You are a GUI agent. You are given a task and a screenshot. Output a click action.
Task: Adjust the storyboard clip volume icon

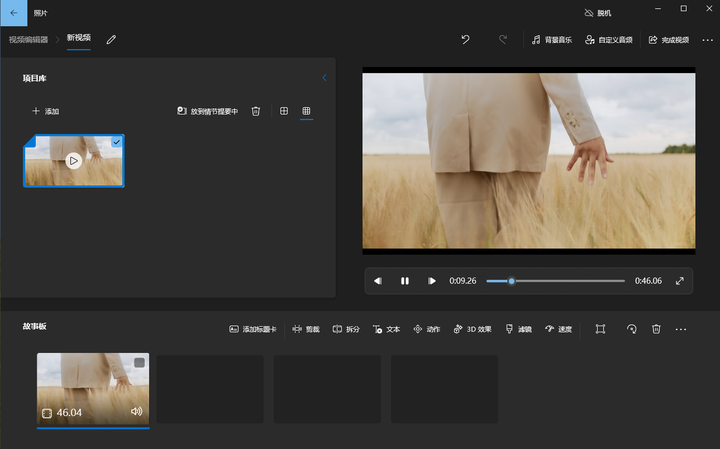point(136,411)
